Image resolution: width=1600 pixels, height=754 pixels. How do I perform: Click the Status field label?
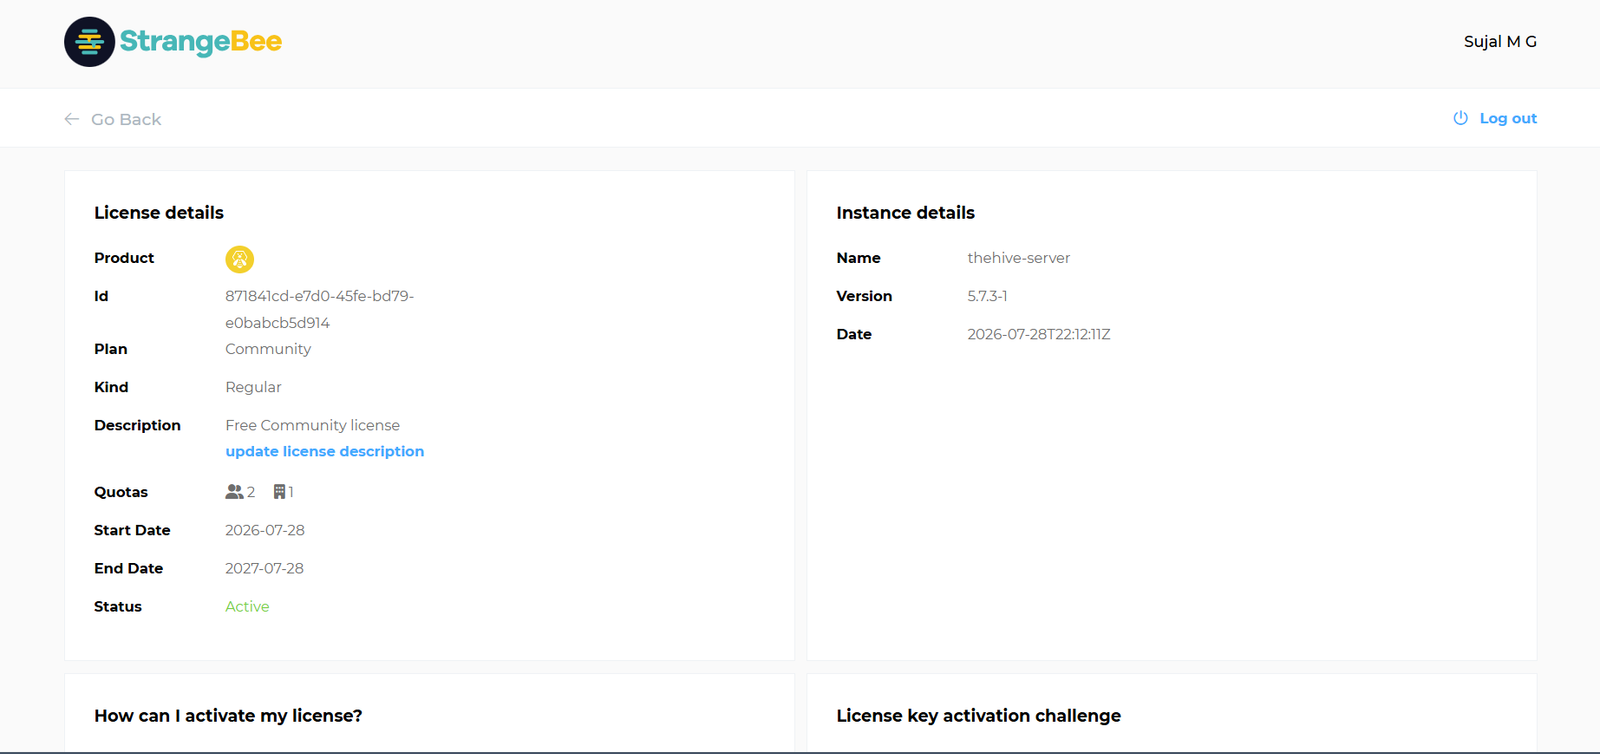(118, 607)
